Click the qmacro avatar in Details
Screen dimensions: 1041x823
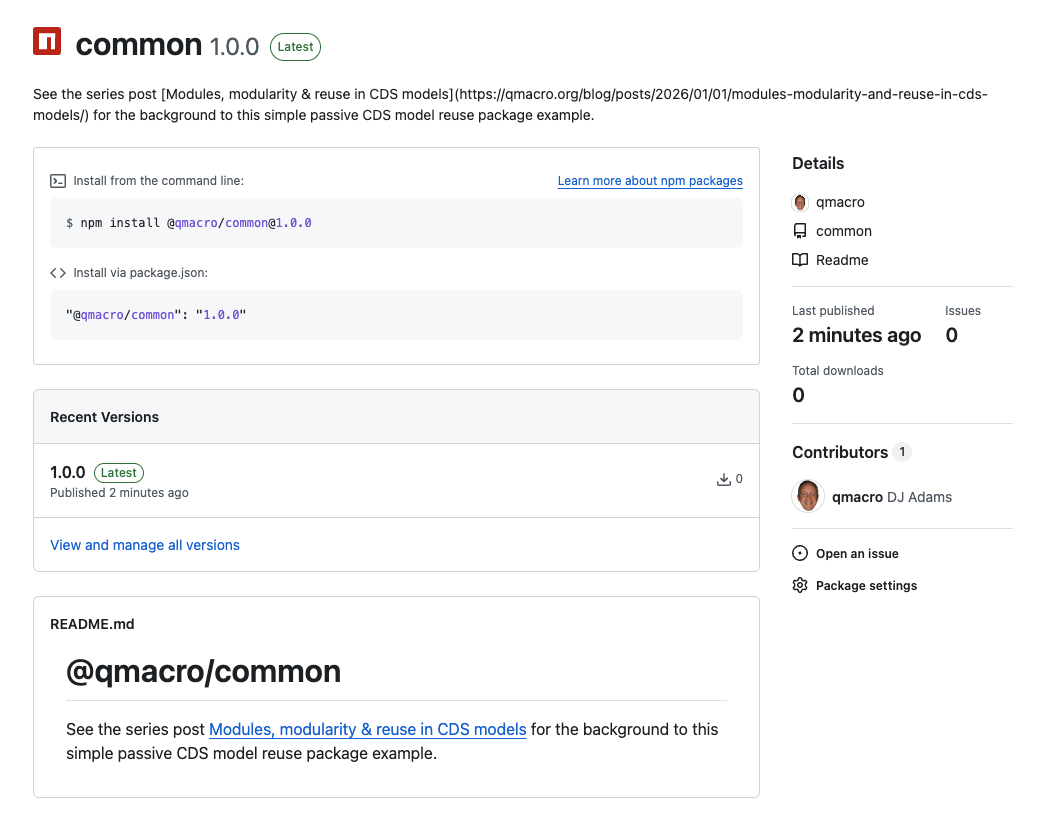tap(799, 202)
